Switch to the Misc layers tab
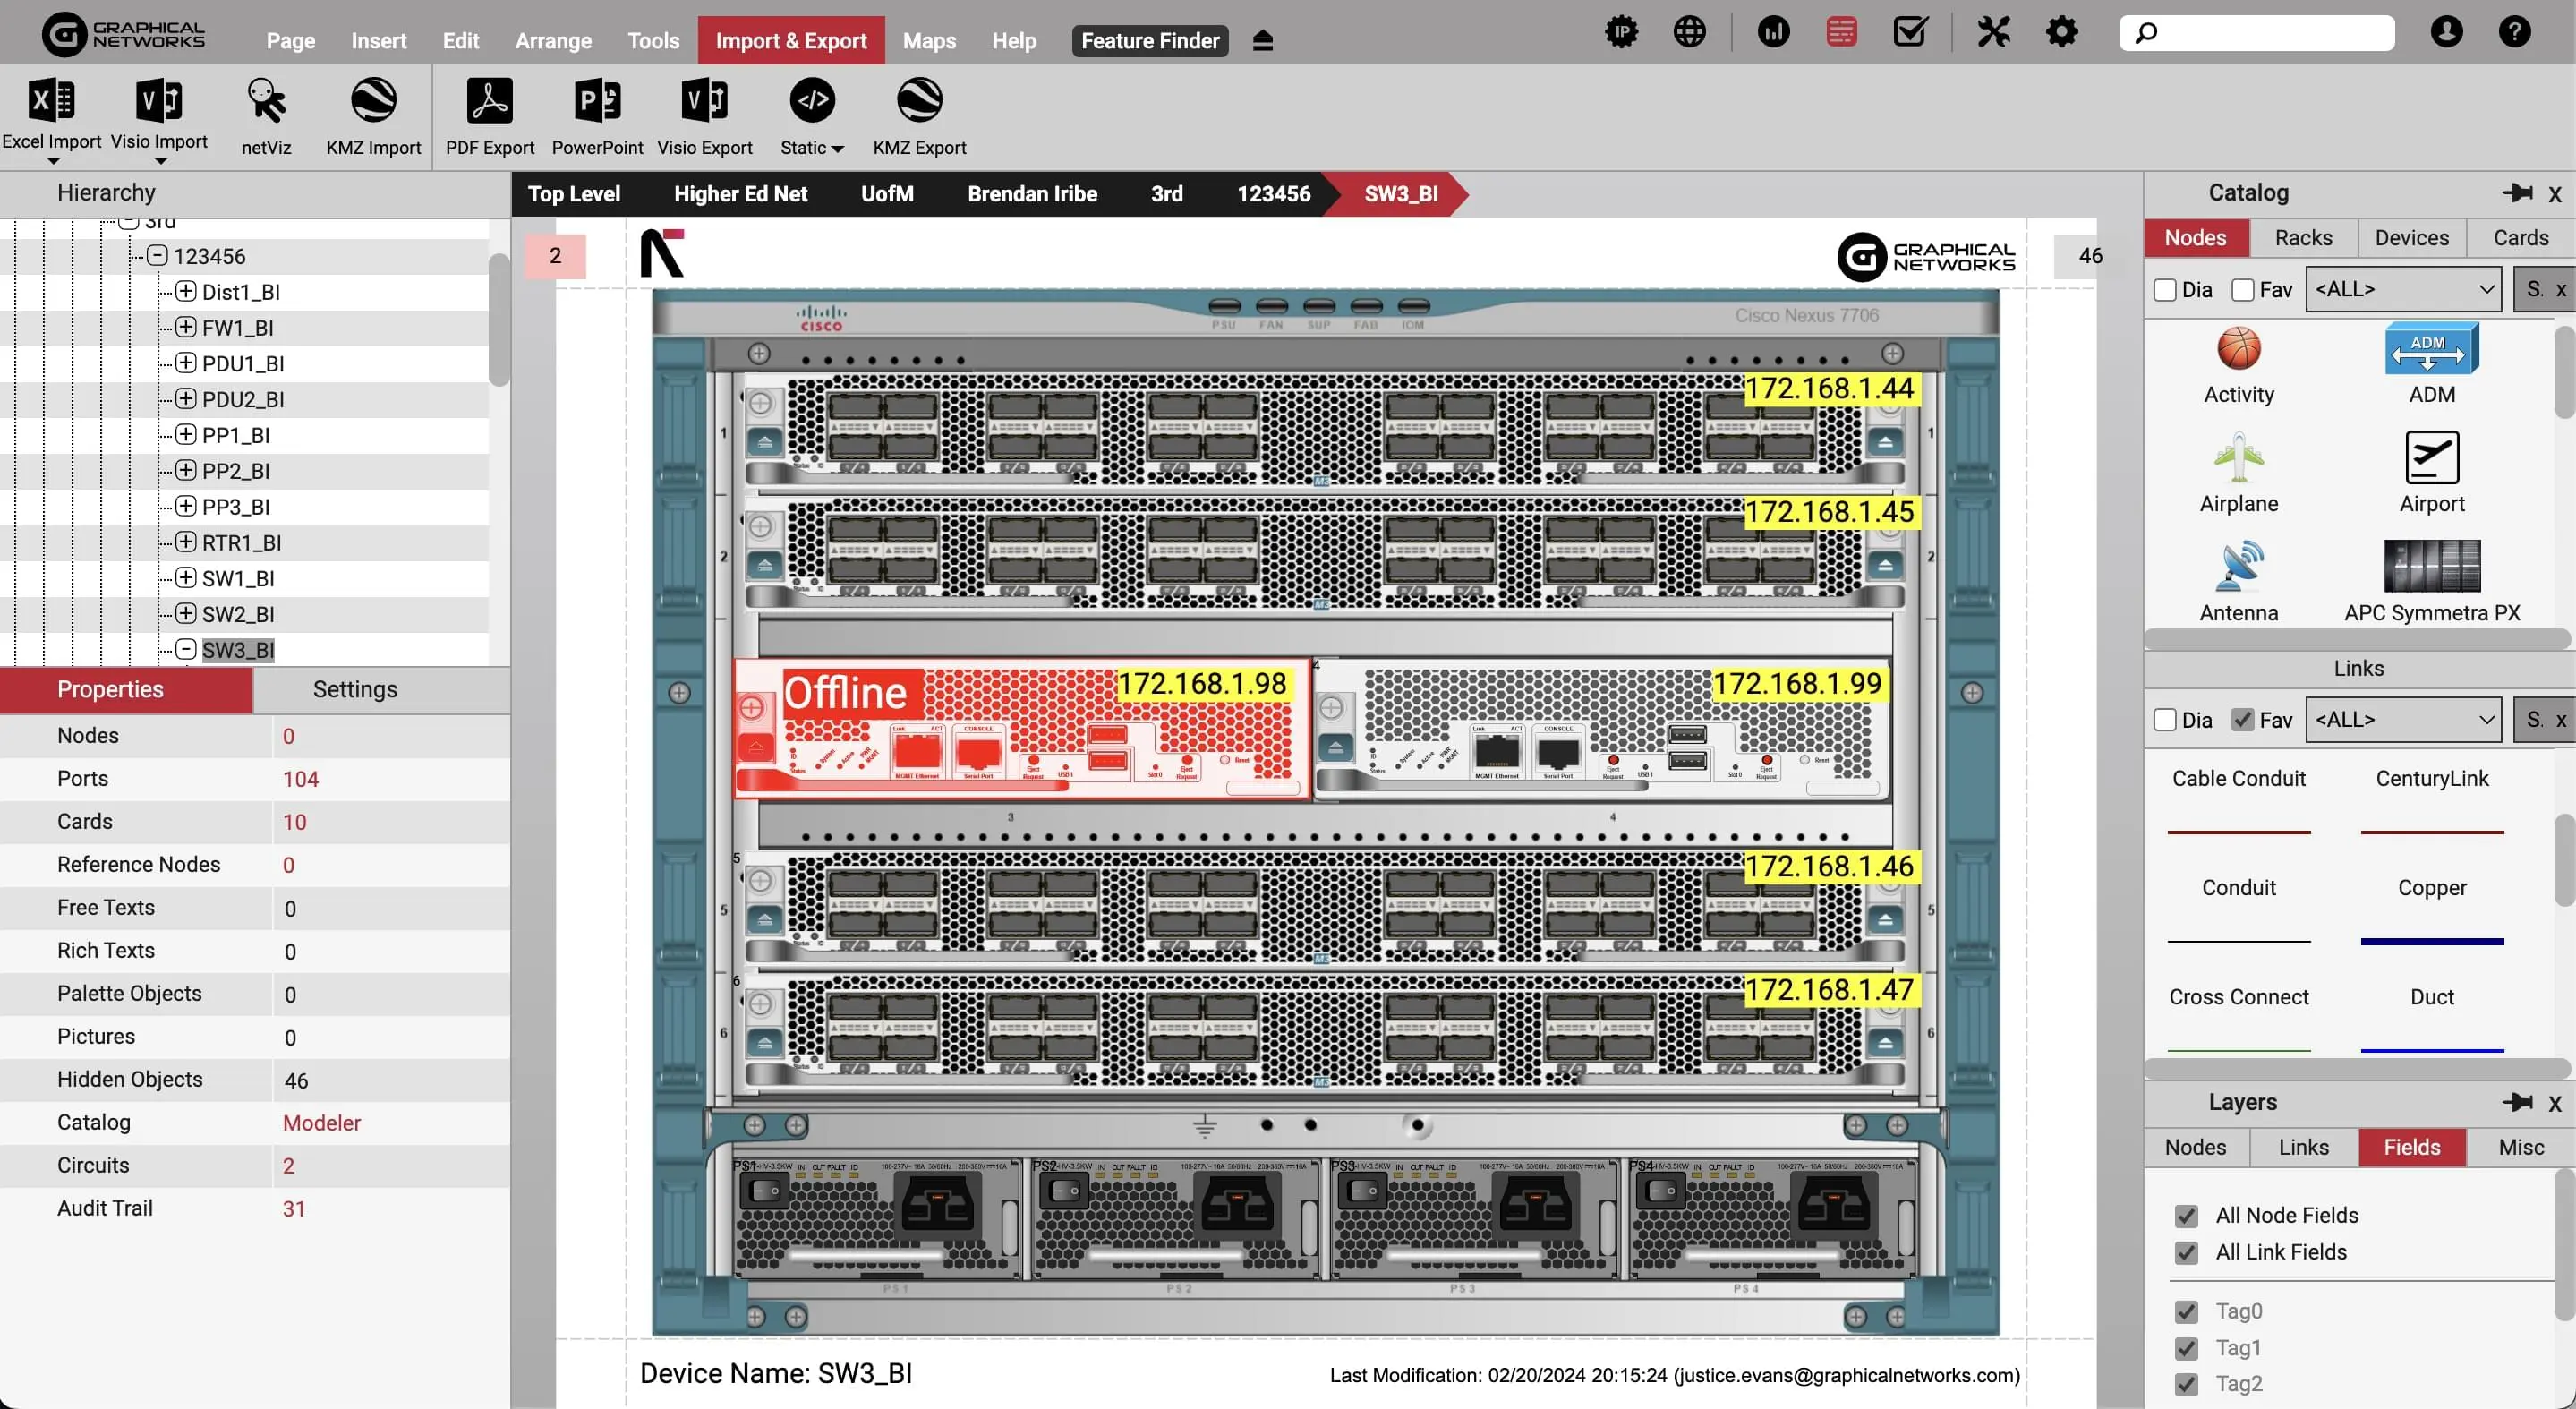The width and height of the screenshot is (2576, 1409). [2520, 1148]
